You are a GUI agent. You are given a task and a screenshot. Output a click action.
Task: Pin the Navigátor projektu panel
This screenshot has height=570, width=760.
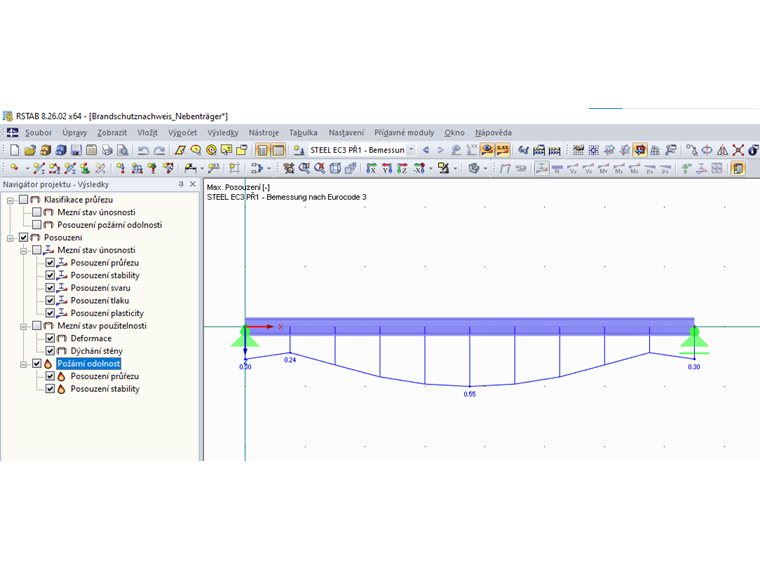point(181,184)
